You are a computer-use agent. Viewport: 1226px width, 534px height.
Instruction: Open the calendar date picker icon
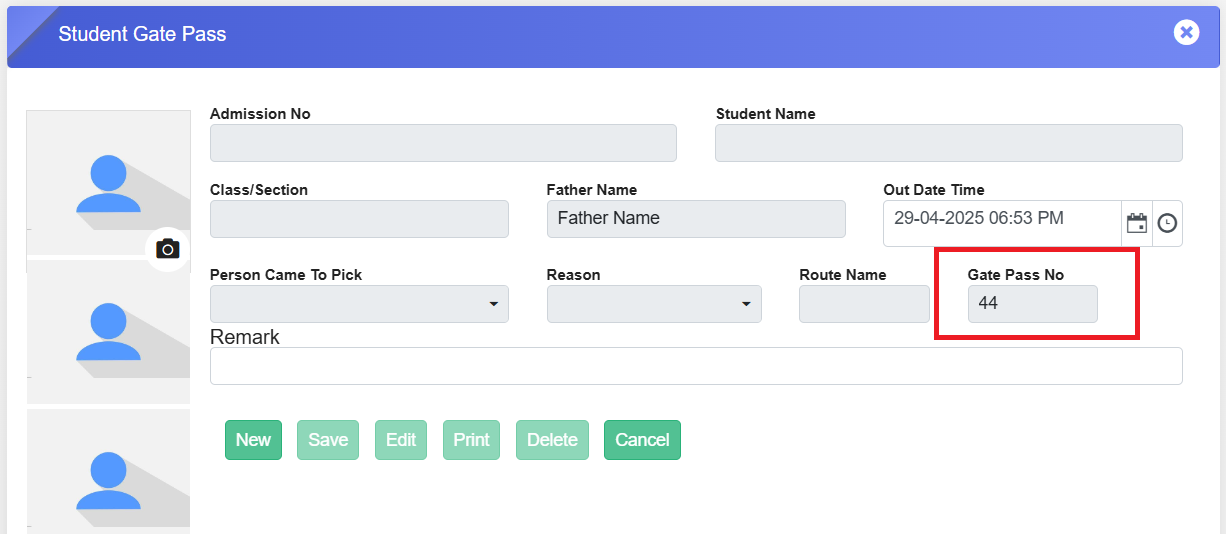(1137, 223)
